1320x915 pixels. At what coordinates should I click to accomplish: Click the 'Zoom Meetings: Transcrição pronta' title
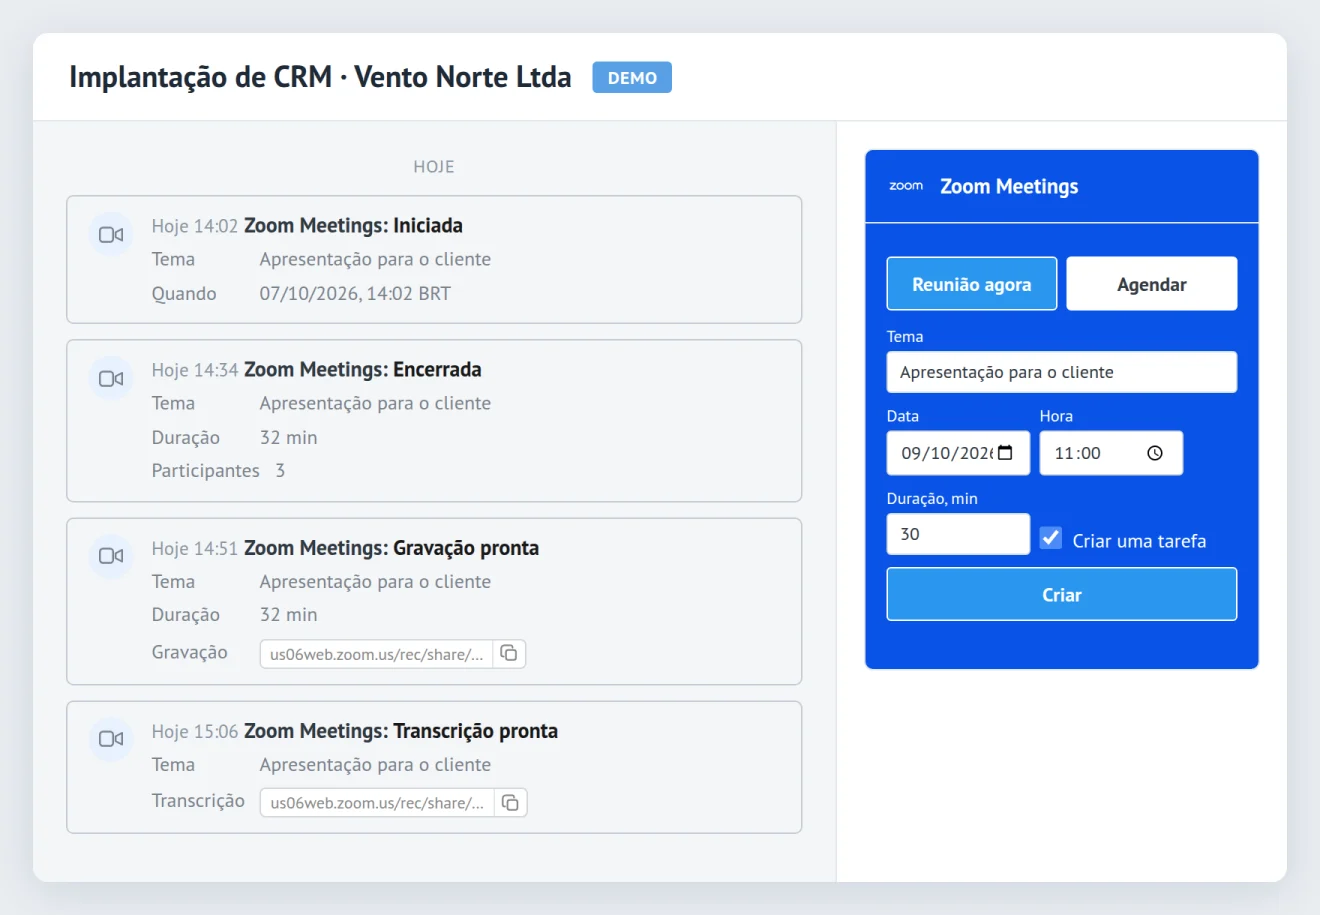pyautogui.click(x=401, y=730)
